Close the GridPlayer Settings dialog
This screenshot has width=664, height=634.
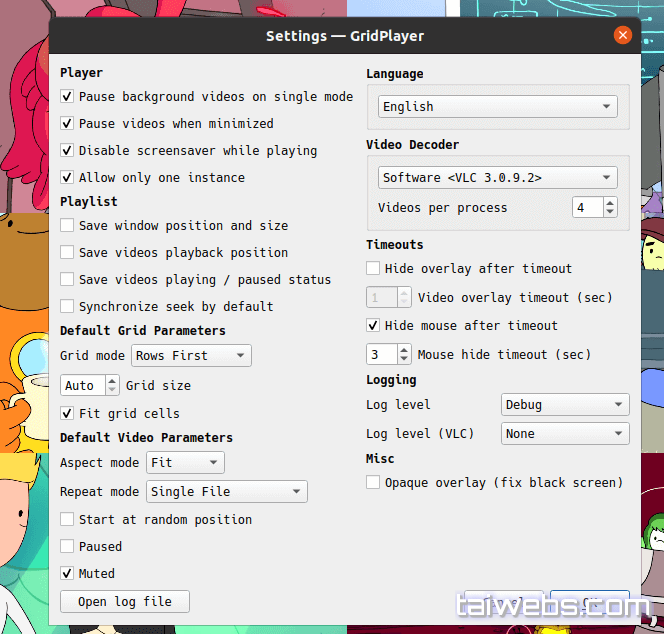click(x=623, y=36)
